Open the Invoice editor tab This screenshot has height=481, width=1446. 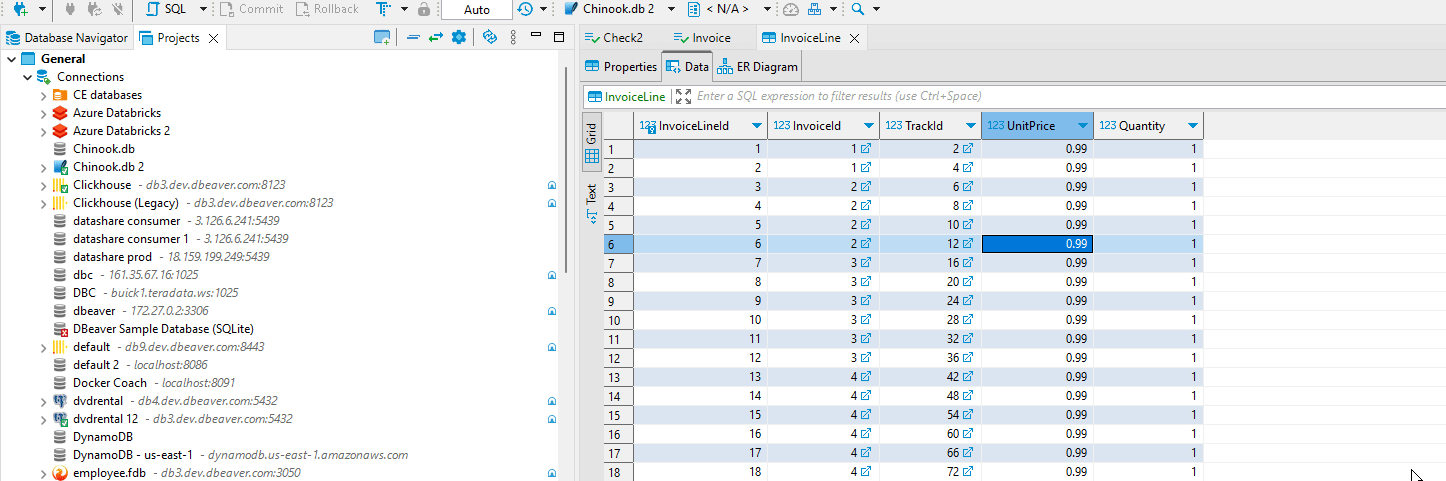coord(702,38)
